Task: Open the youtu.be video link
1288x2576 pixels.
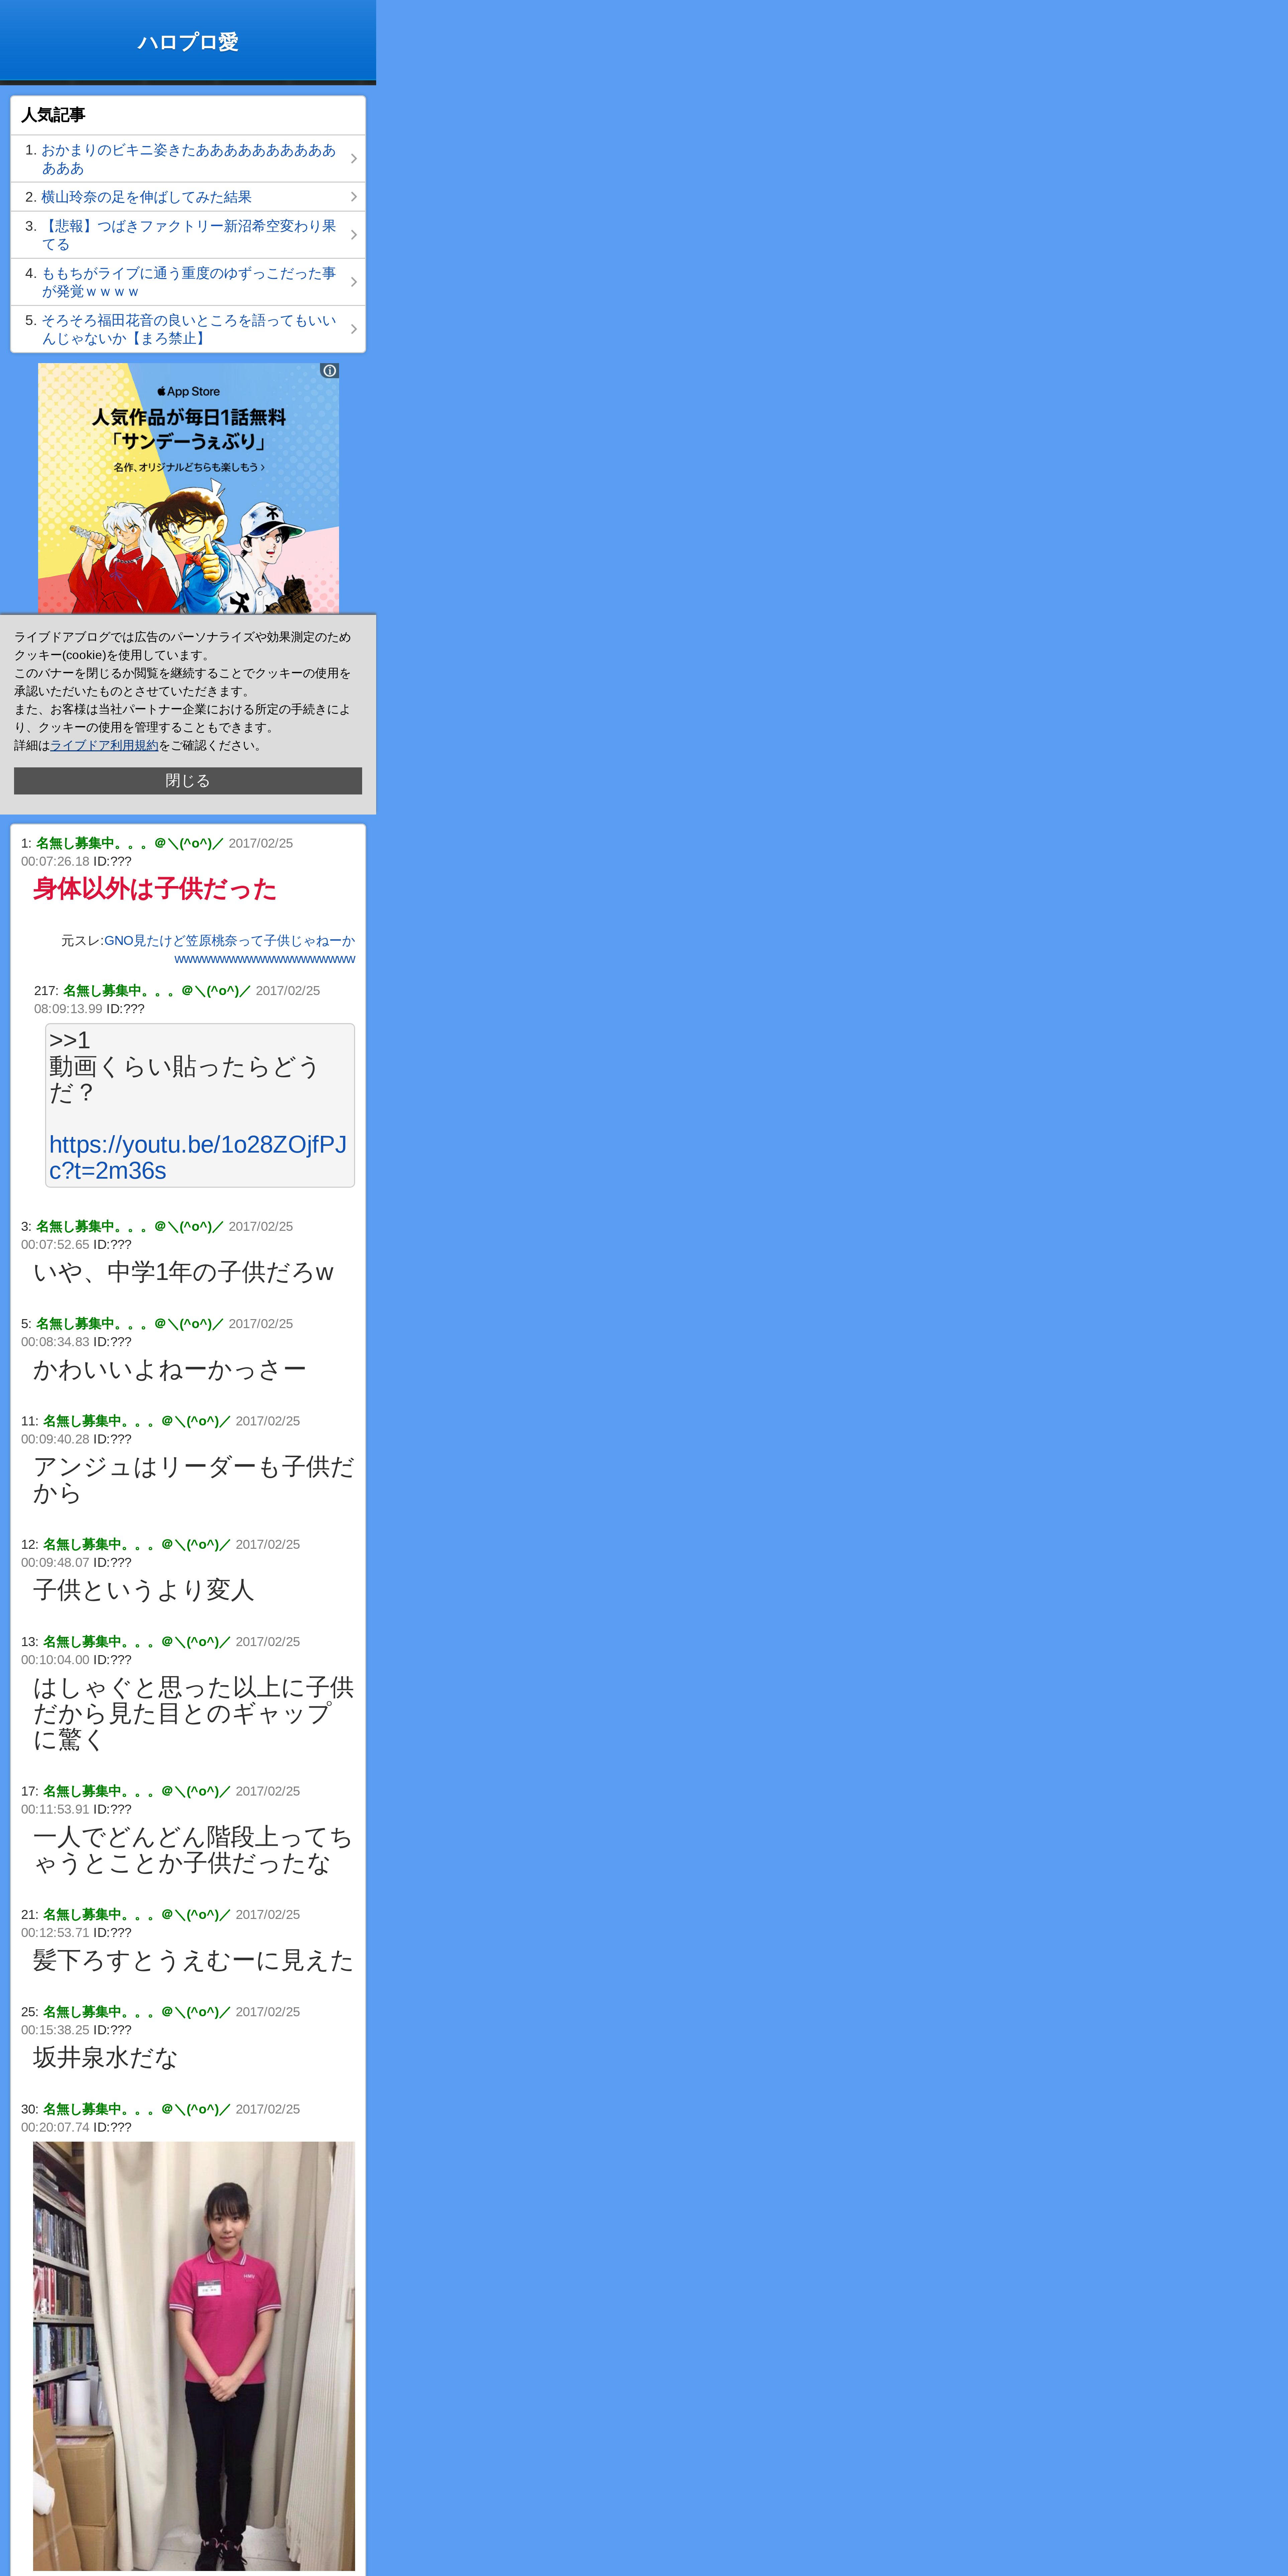Action: pyautogui.click(x=198, y=1158)
